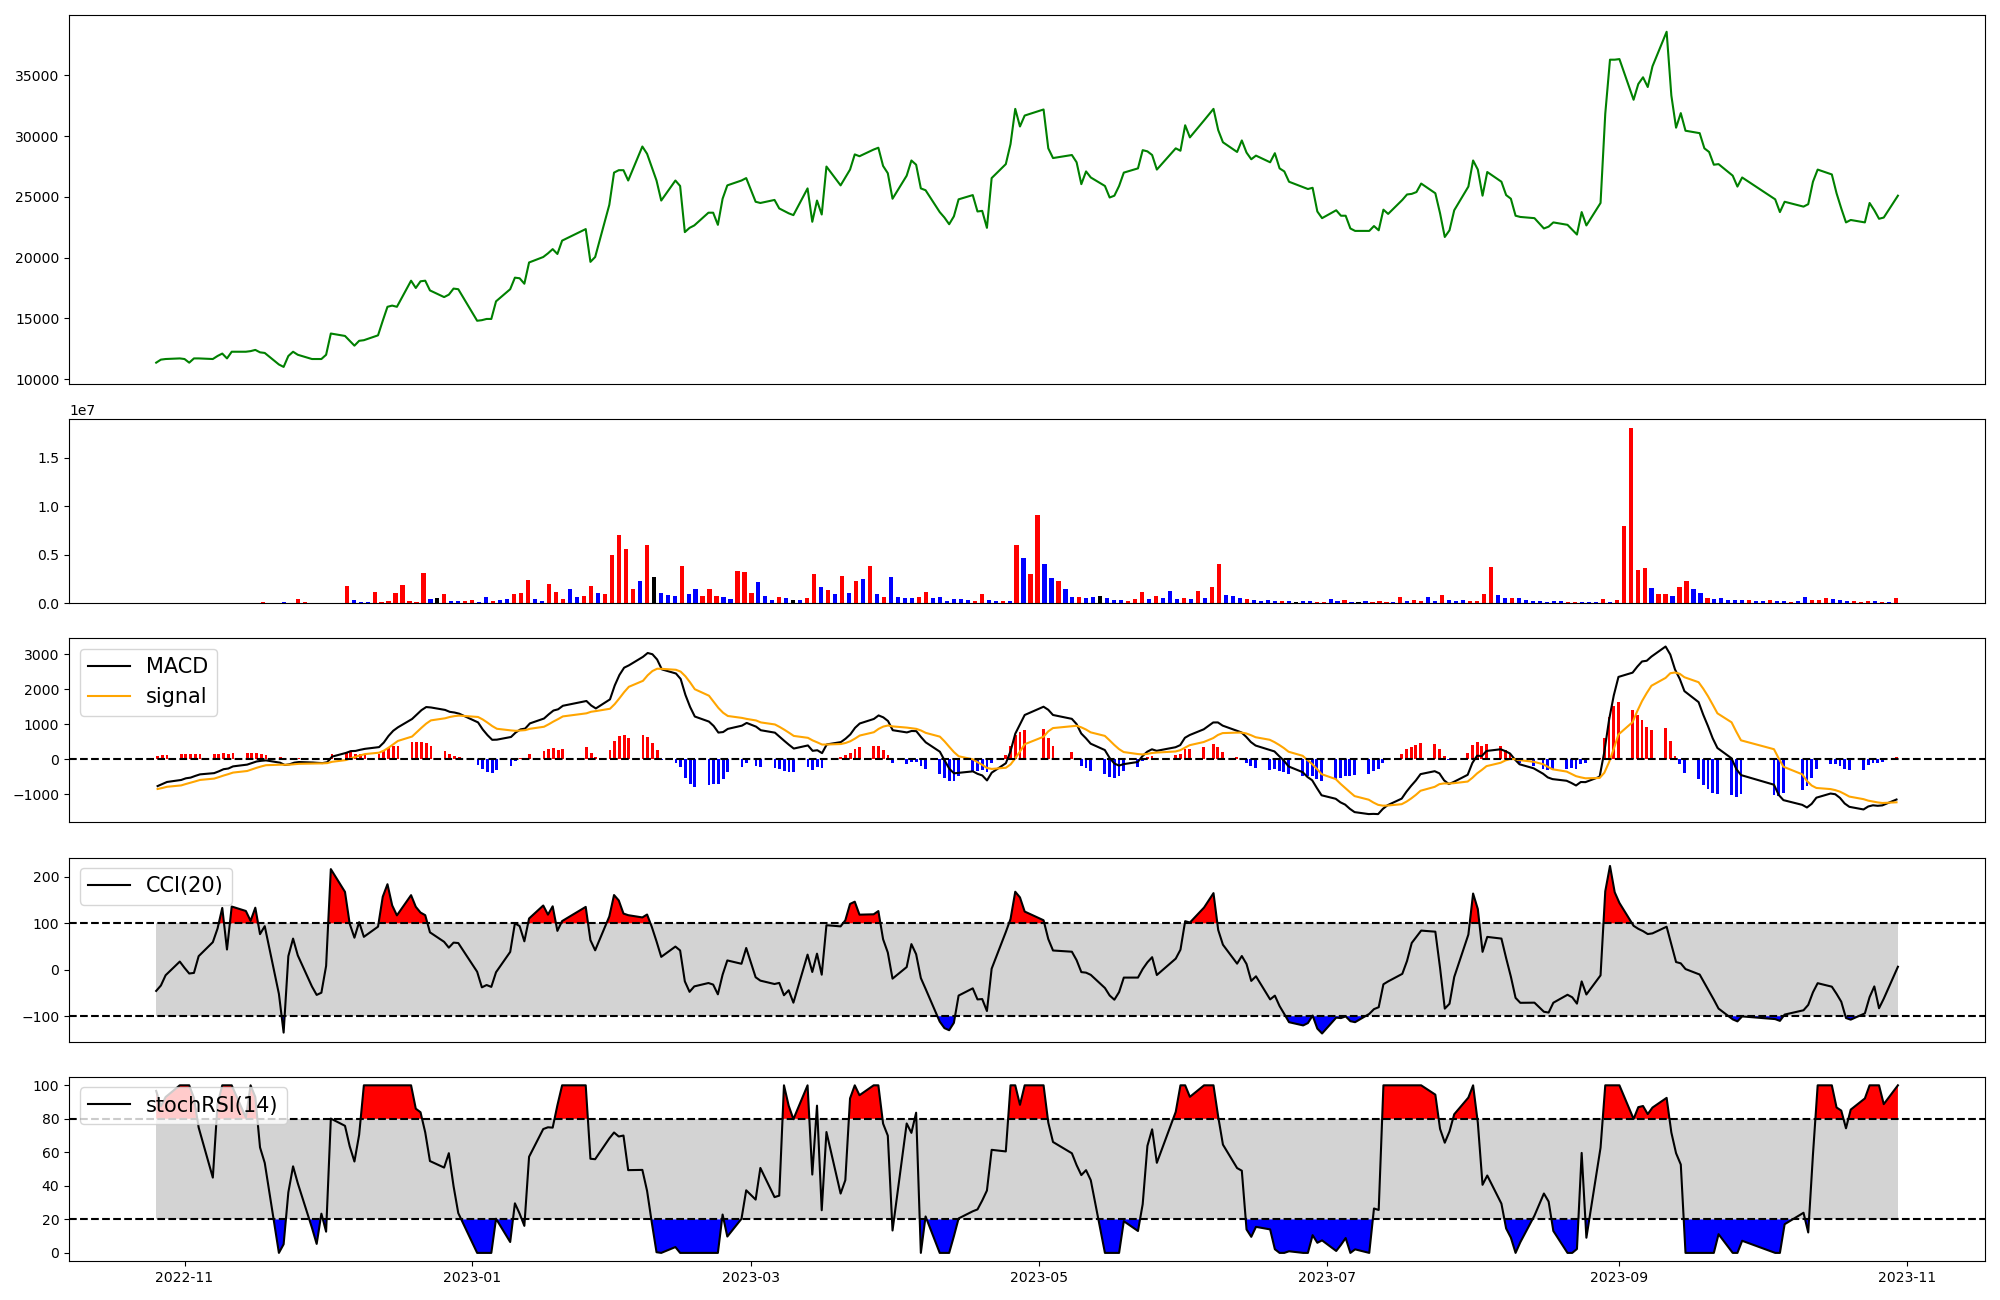Viewport: 2000px width, 1300px height.
Task: Click the orange signal line swatch in legend
Action: coord(109,696)
